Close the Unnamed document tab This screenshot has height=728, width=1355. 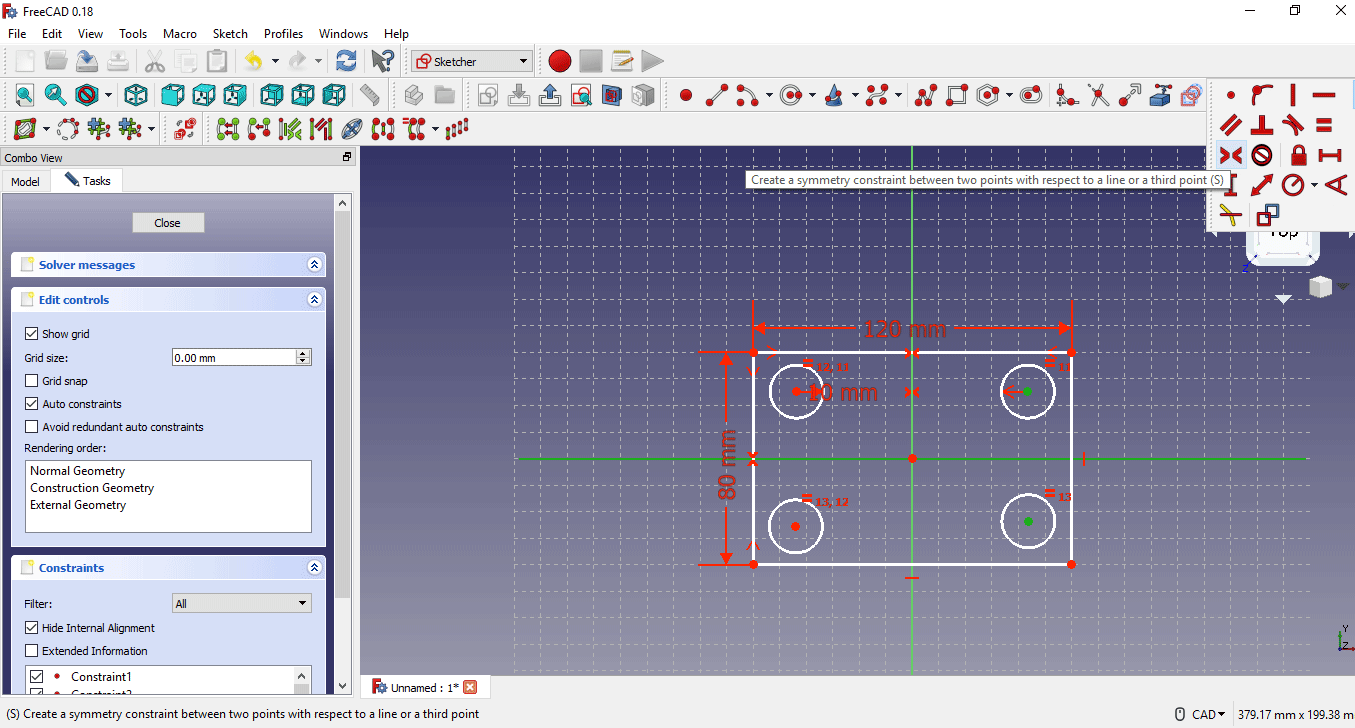(x=470, y=687)
